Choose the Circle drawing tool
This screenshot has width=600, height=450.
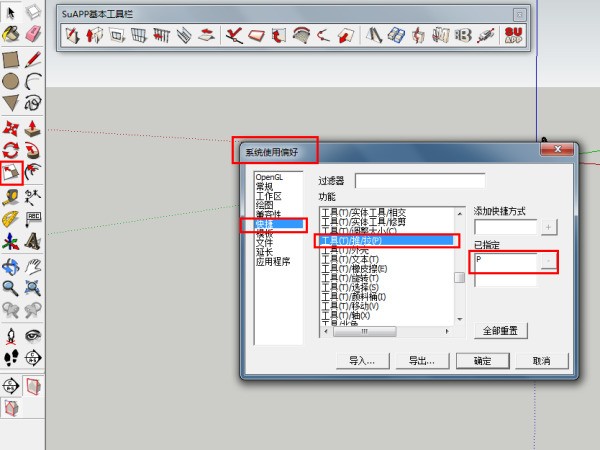[11, 81]
